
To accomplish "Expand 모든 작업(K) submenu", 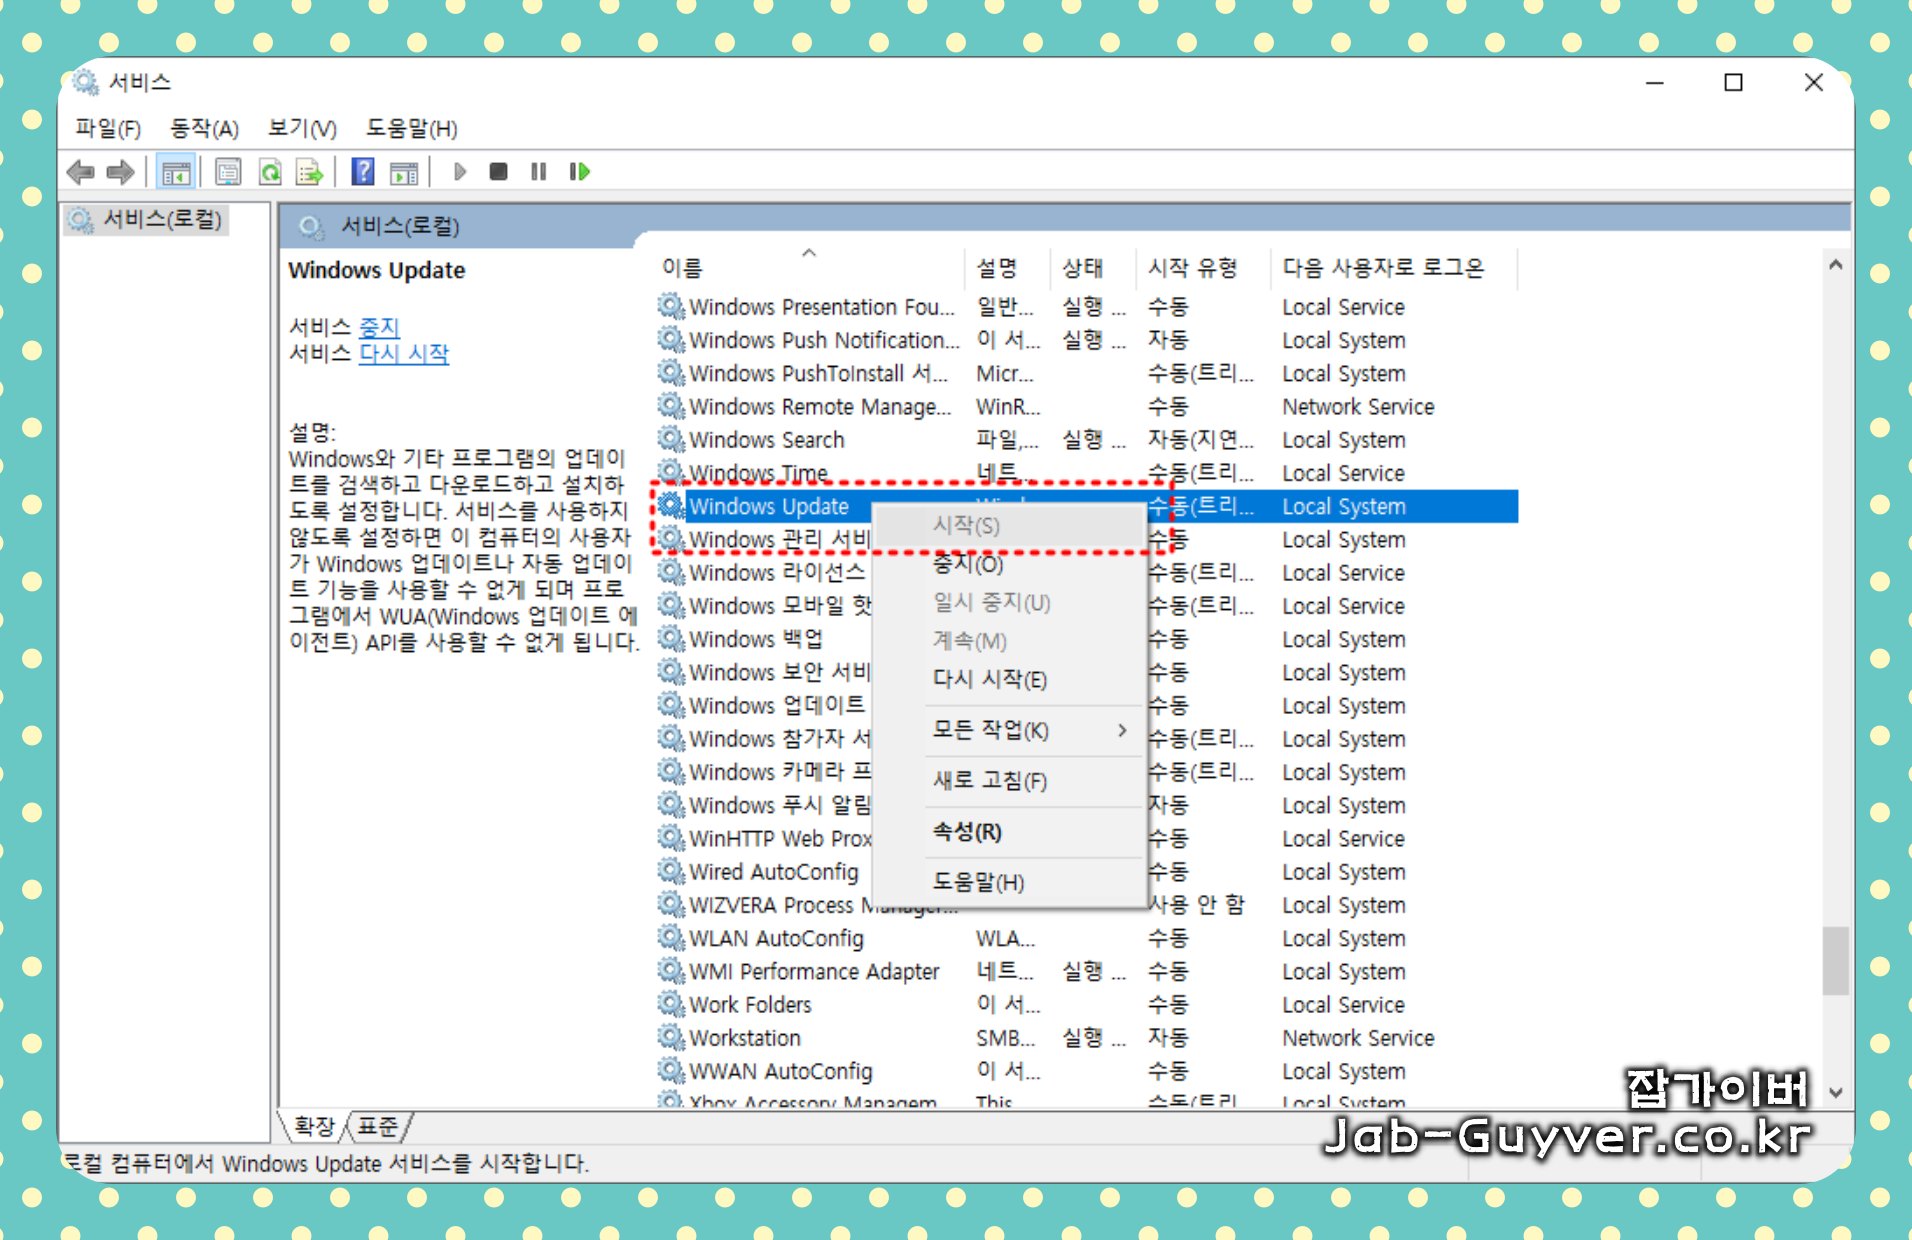I will click(1009, 730).
